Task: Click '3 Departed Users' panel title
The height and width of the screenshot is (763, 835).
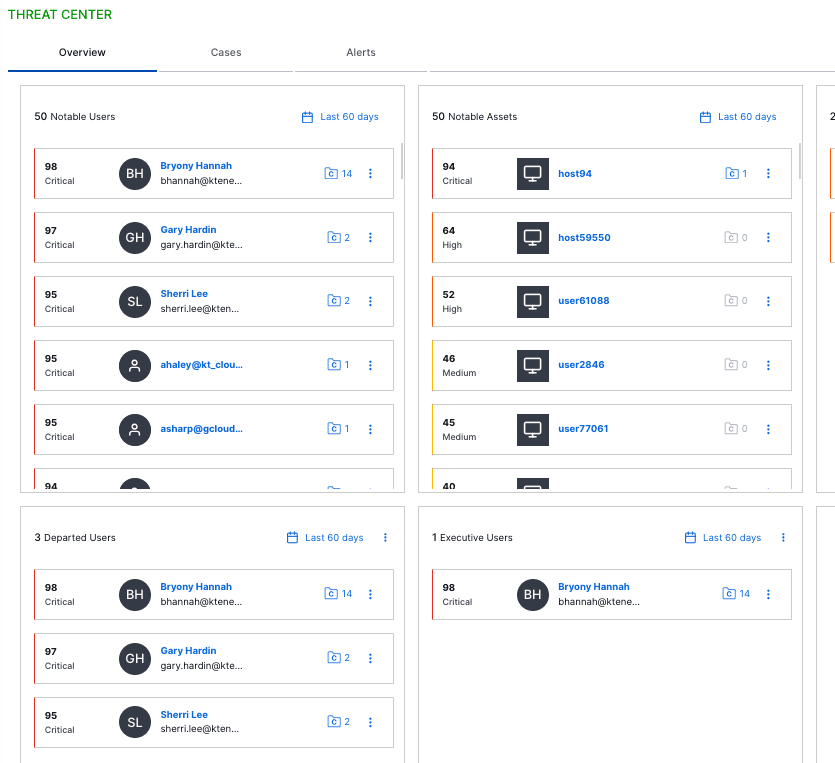Action: 75,538
